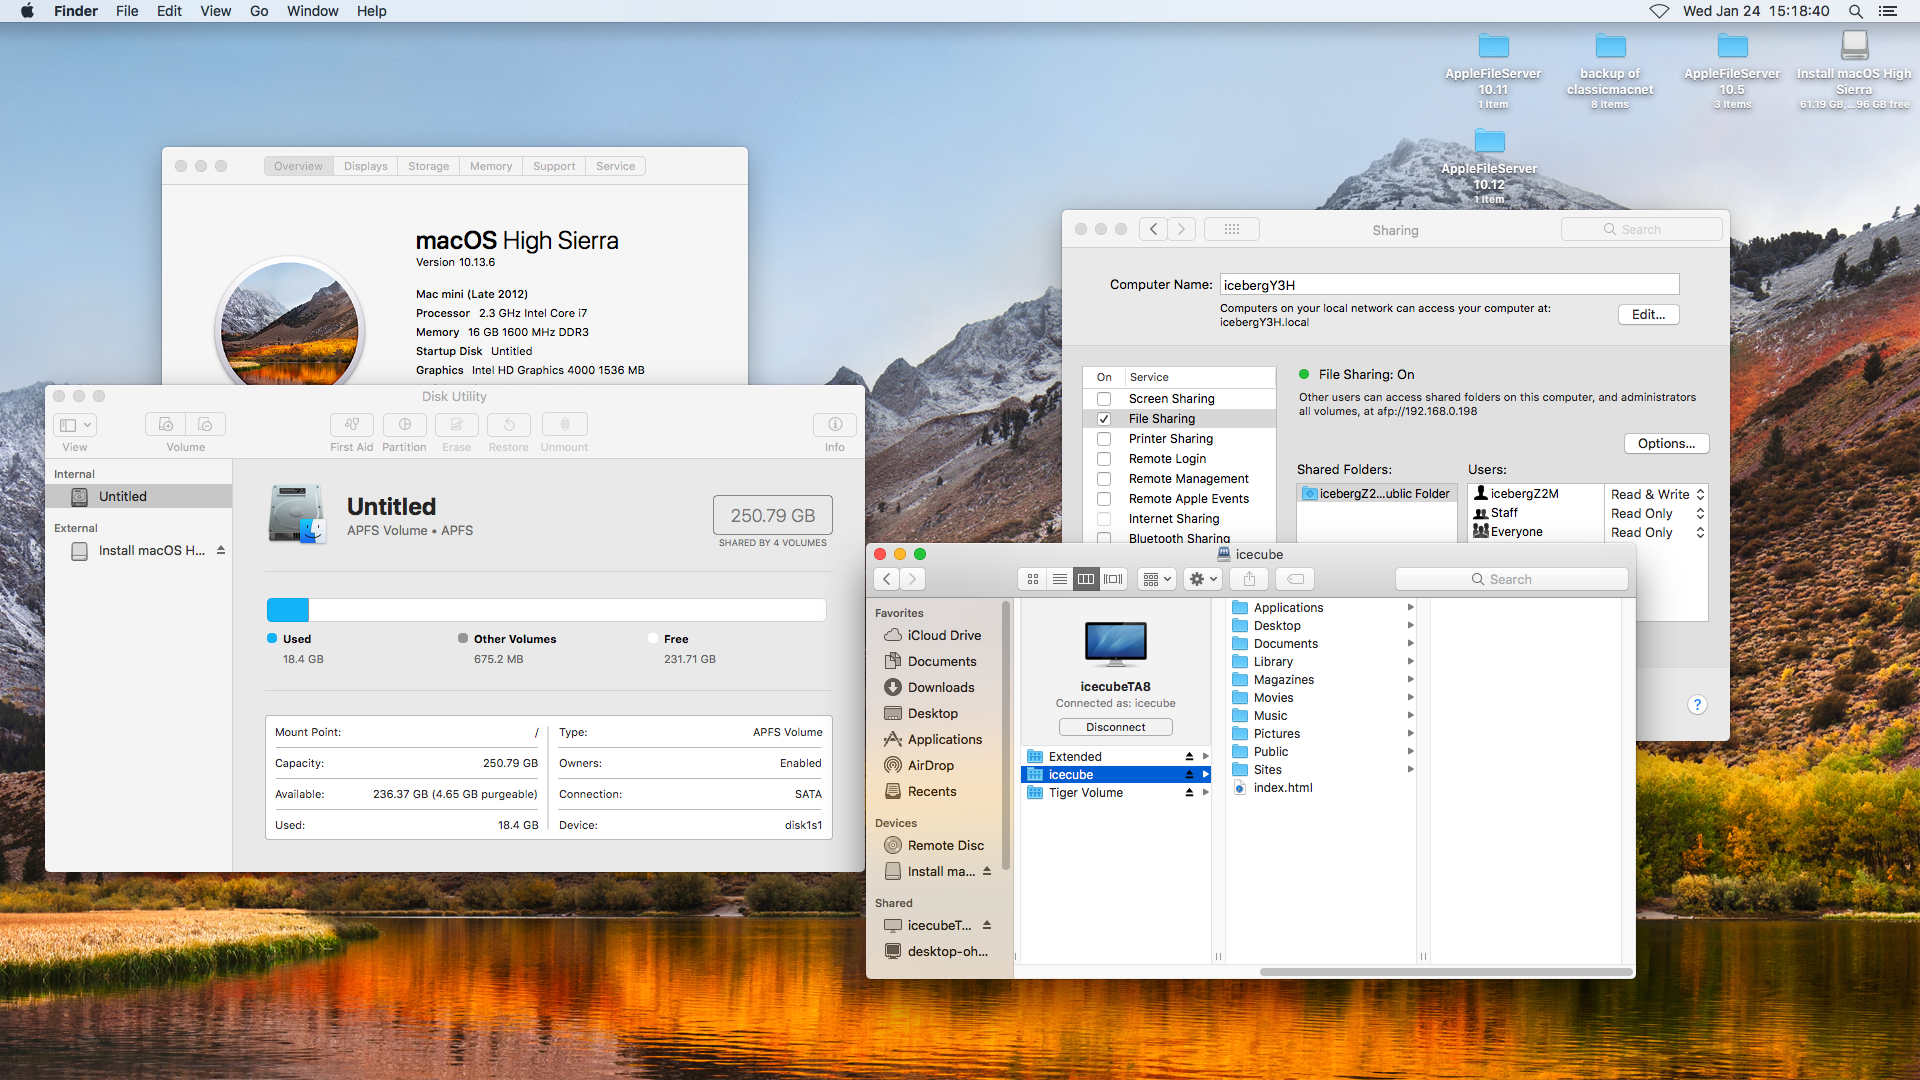The height and width of the screenshot is (1080, 1920).
Task: Enable Remote Apple Events checkbox
Action: click(1104, 499)
